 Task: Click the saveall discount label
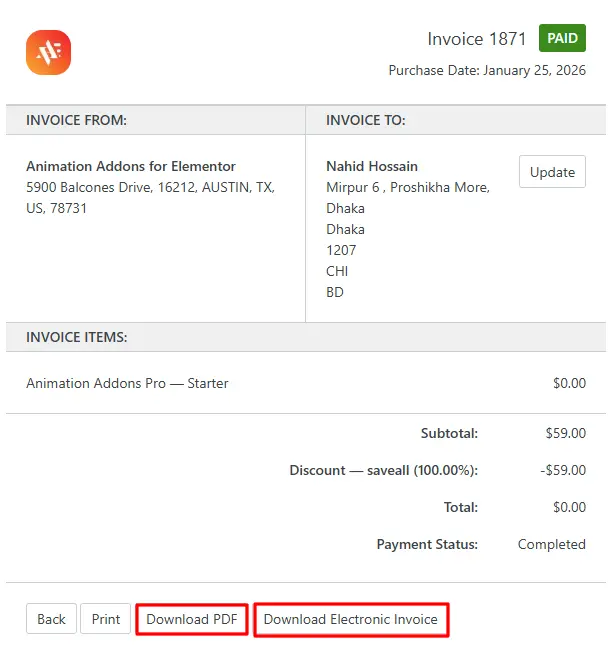tap(383, 470)
